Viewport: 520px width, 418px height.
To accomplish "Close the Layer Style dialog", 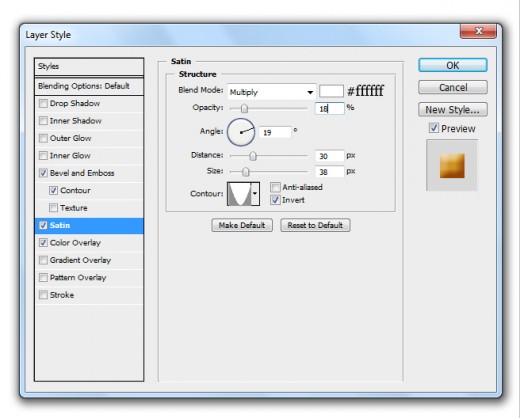I will [x=479, y=31].
